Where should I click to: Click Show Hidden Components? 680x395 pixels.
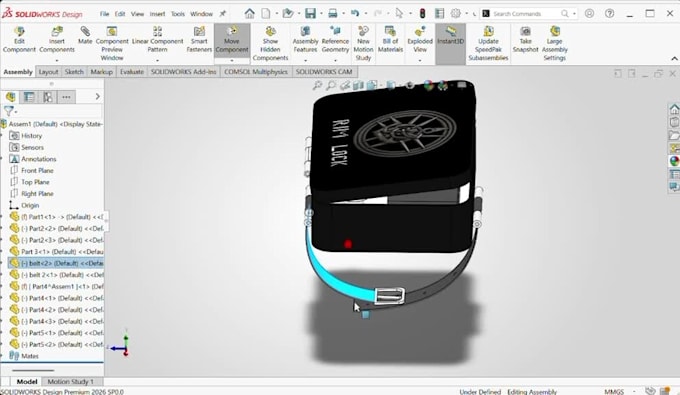[270, 43]
